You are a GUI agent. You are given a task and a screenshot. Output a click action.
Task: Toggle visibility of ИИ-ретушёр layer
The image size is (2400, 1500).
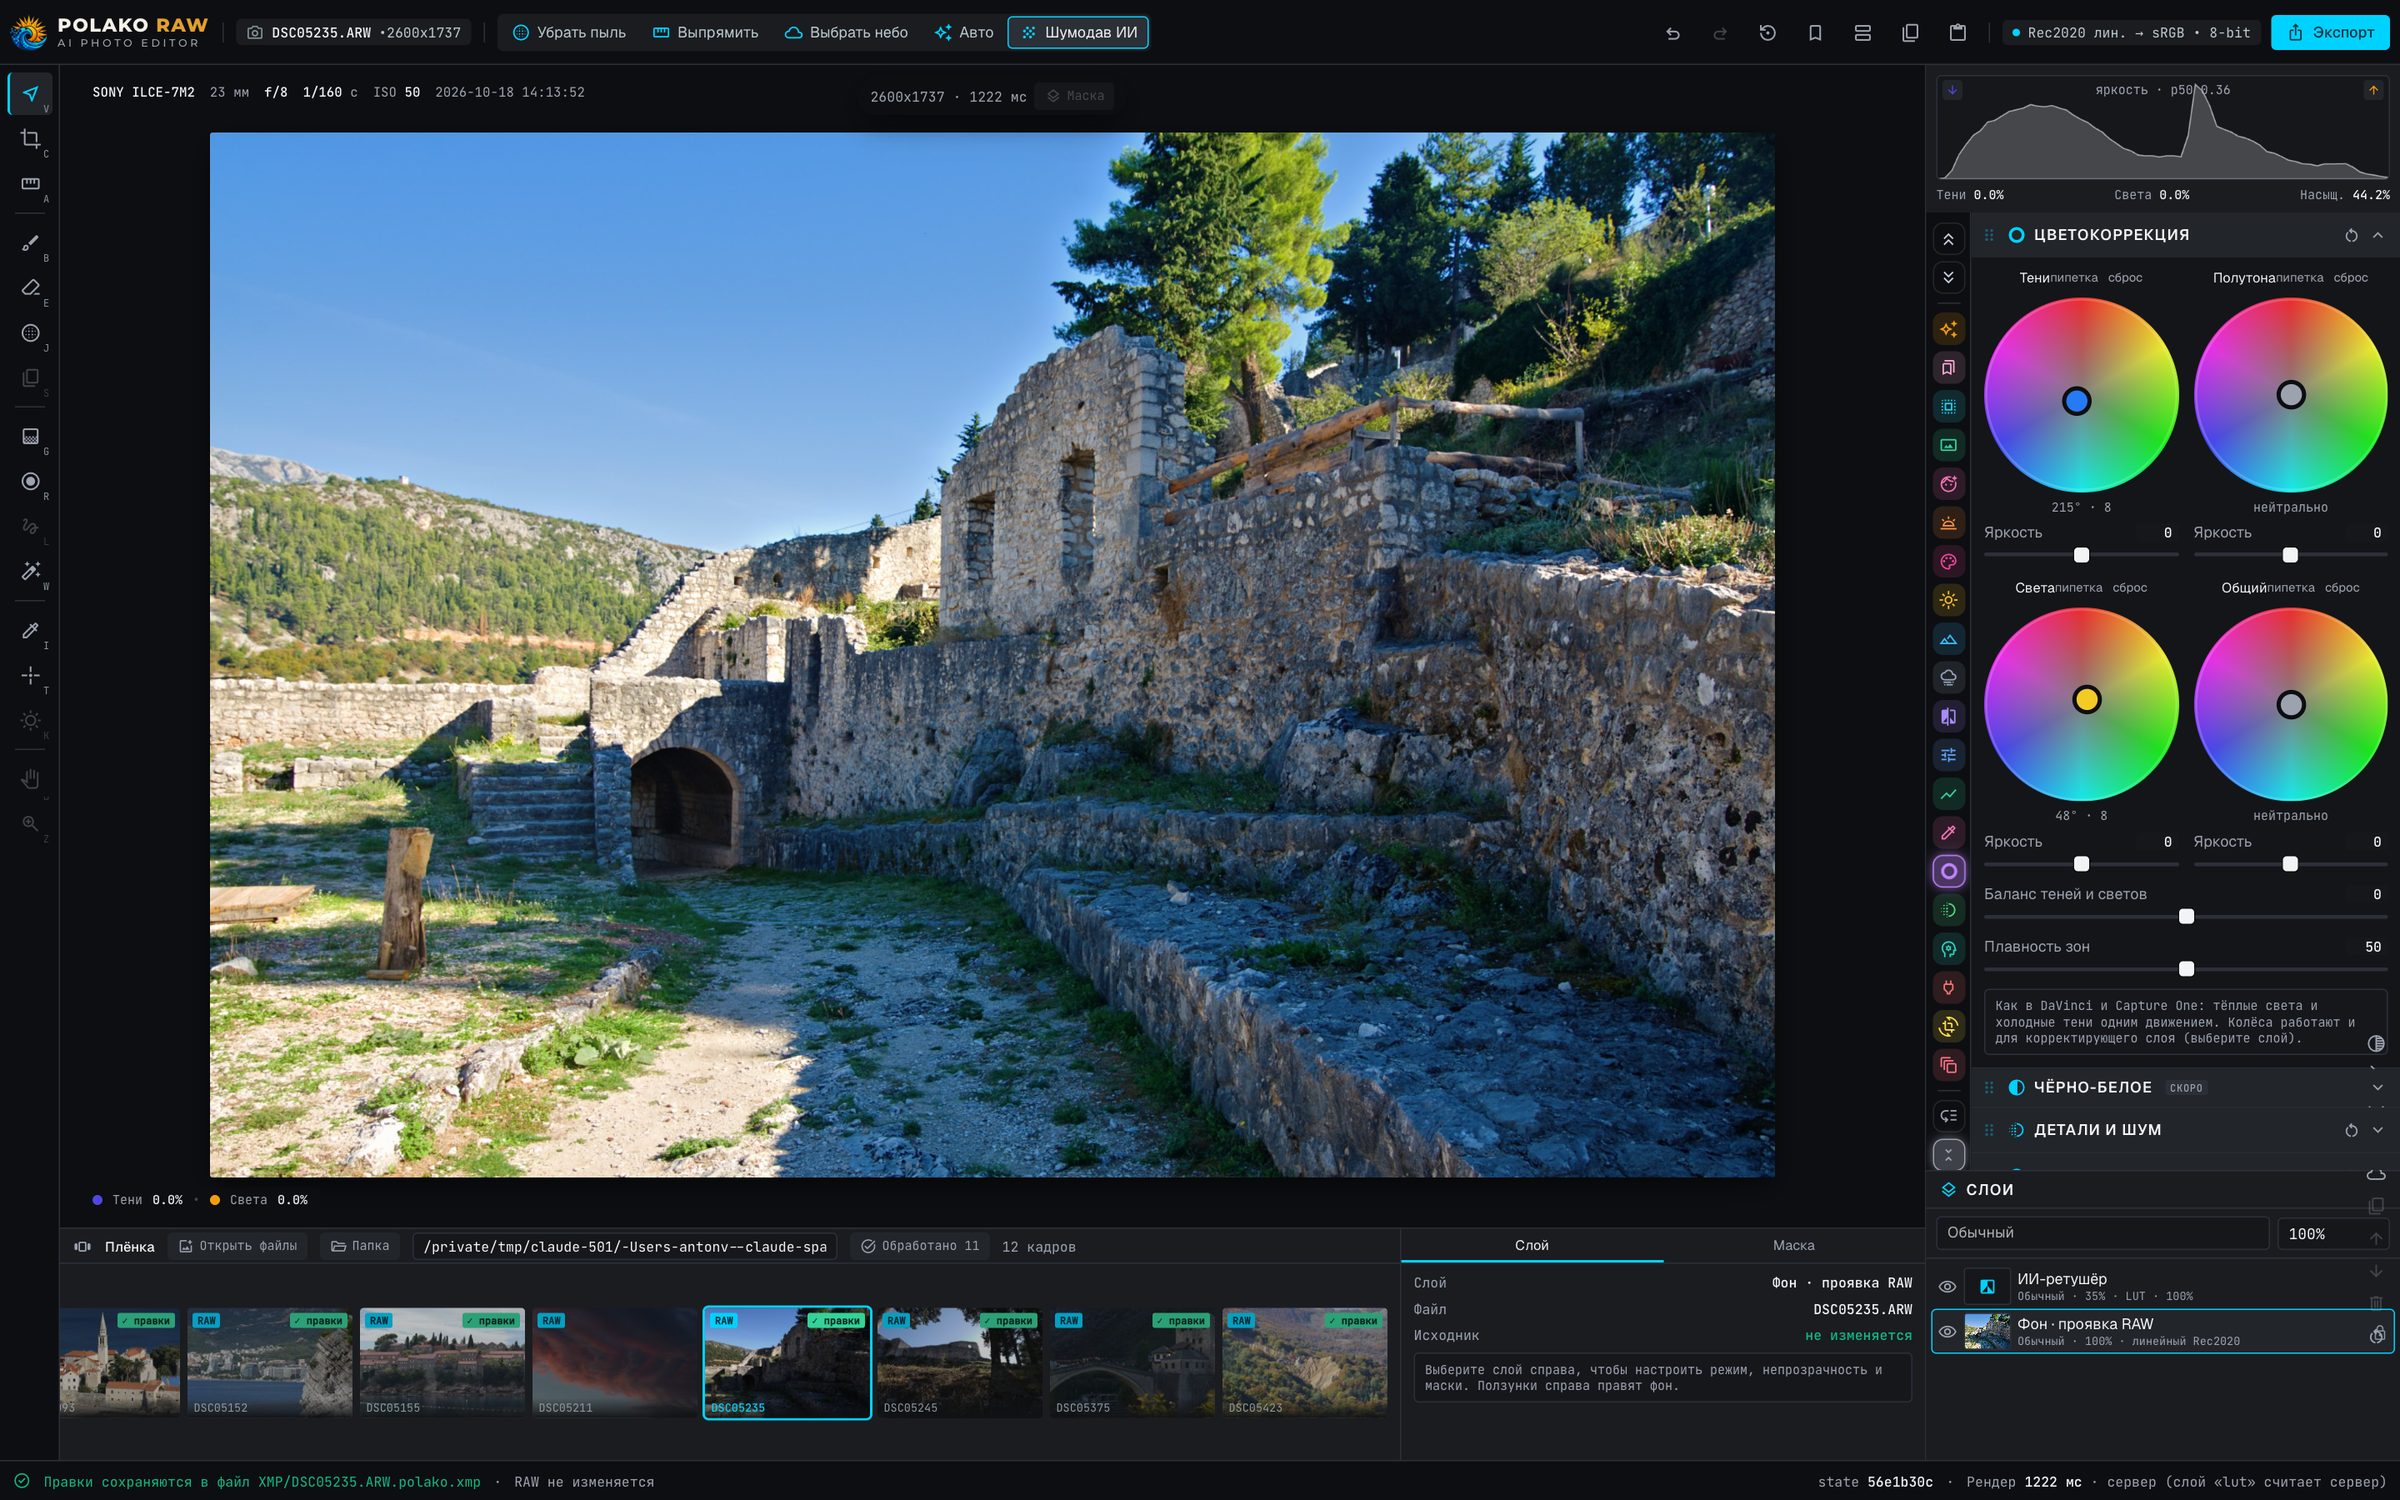tap(1947, 1287)
